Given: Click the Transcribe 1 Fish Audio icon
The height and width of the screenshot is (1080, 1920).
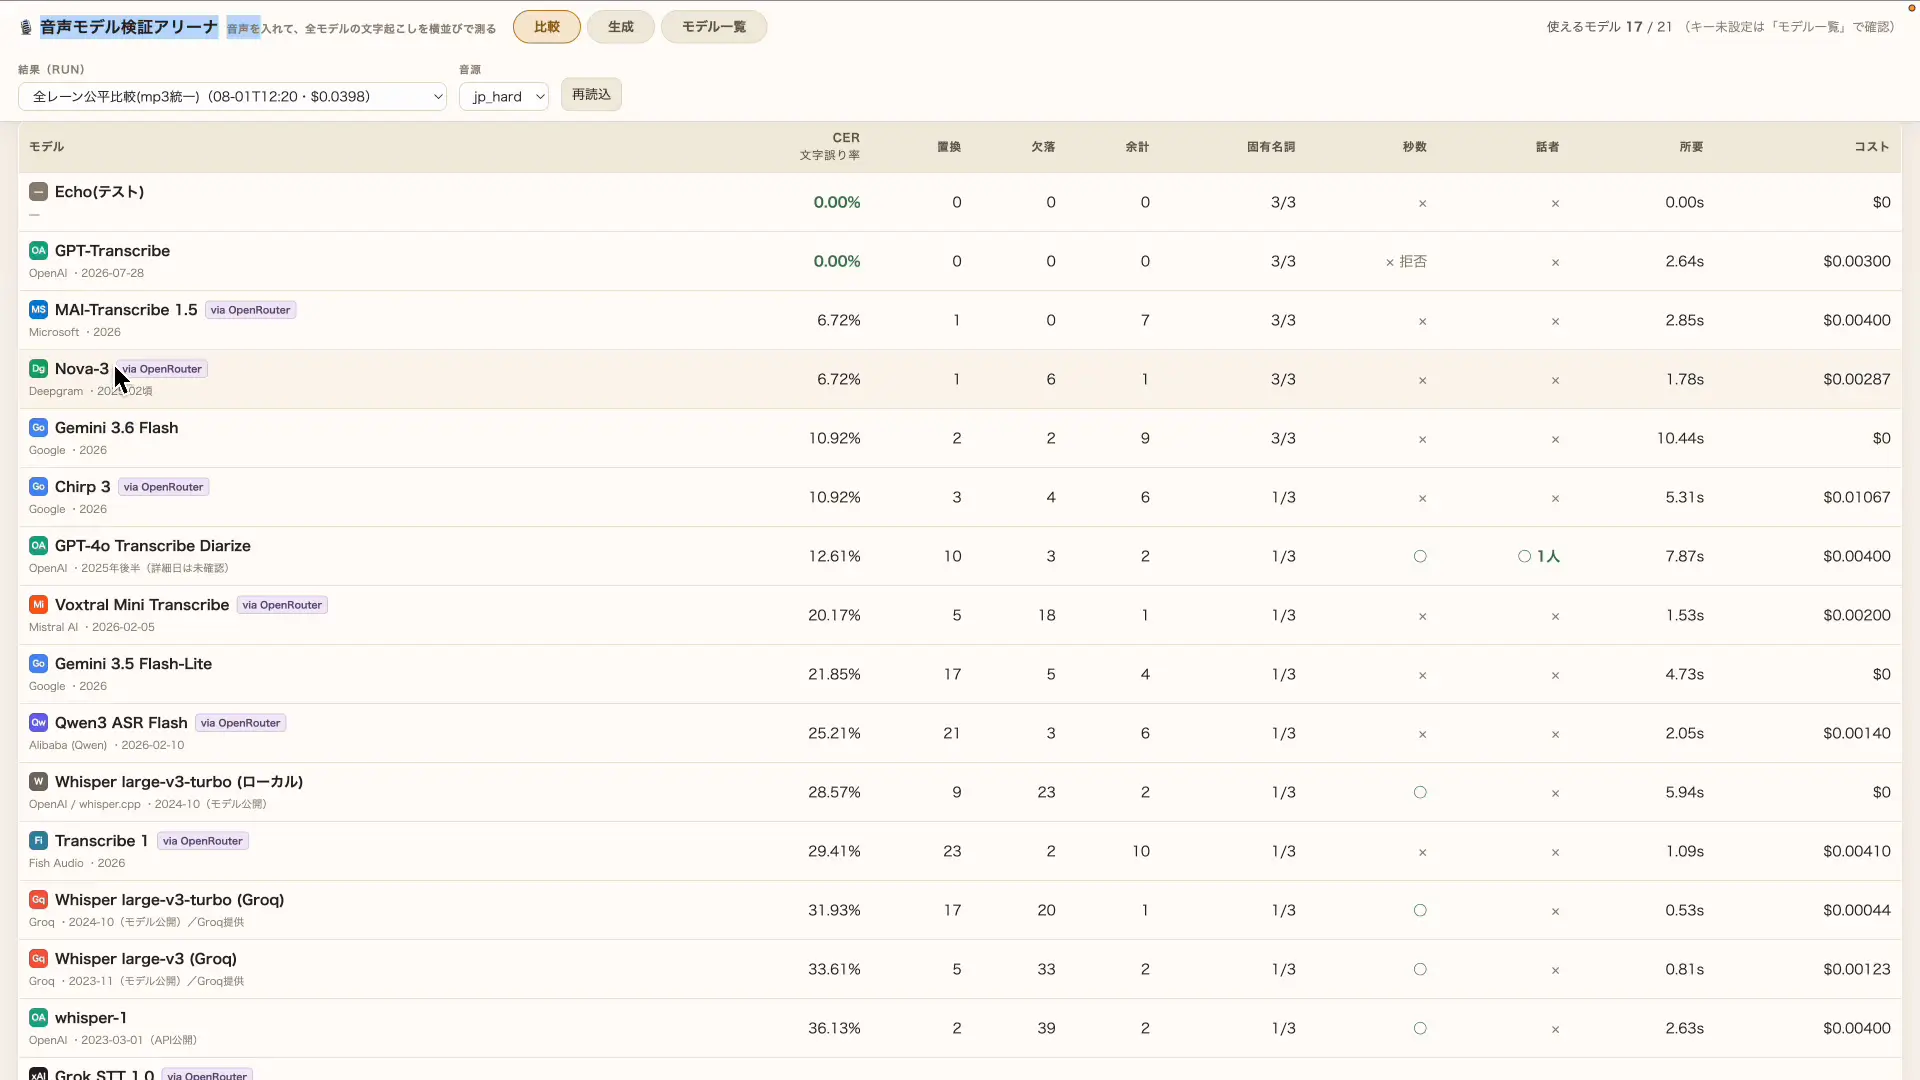Looking at the screenshot, I should [x=38, y=841].
